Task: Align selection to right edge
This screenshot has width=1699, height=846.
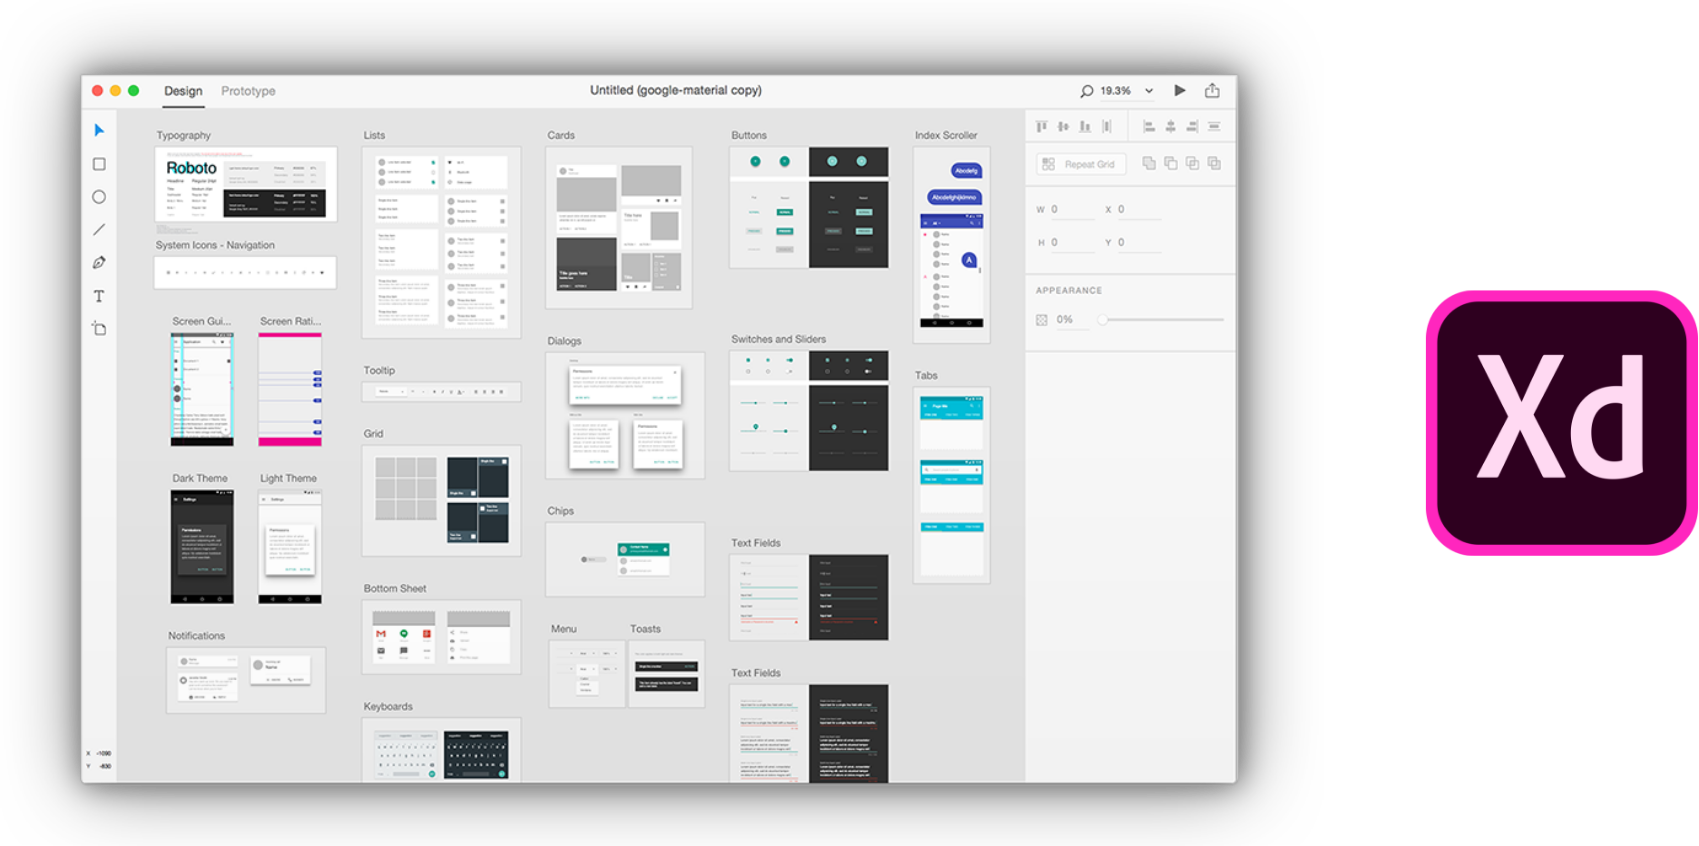Action: pyautogui.click(x=1192, y=127)
